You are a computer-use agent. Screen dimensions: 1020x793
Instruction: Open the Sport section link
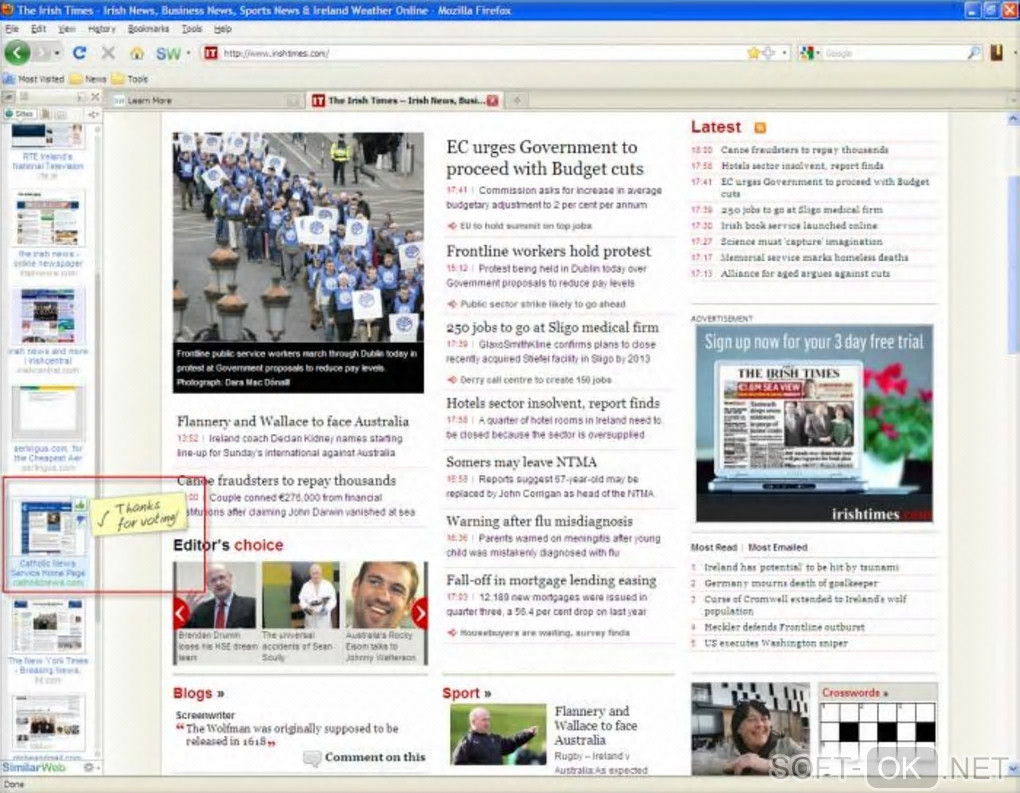466,693
